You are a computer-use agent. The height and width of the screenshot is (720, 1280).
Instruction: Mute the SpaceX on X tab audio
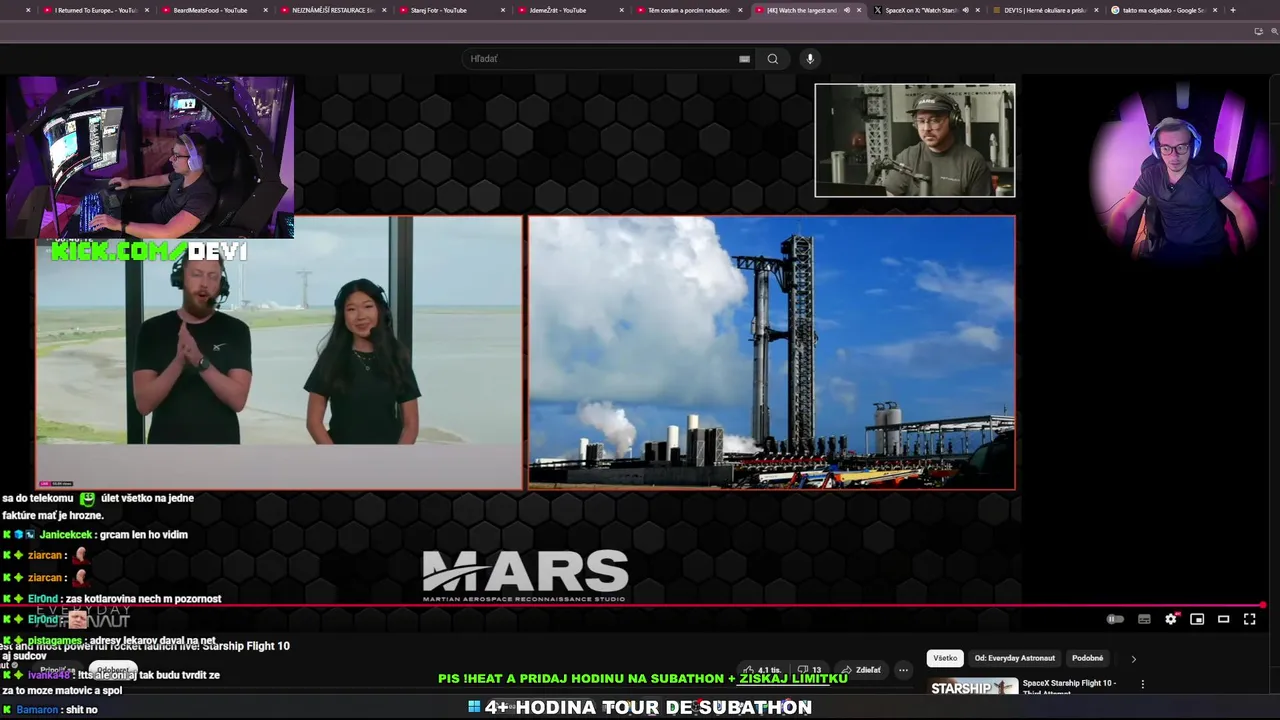pos(965,10)
